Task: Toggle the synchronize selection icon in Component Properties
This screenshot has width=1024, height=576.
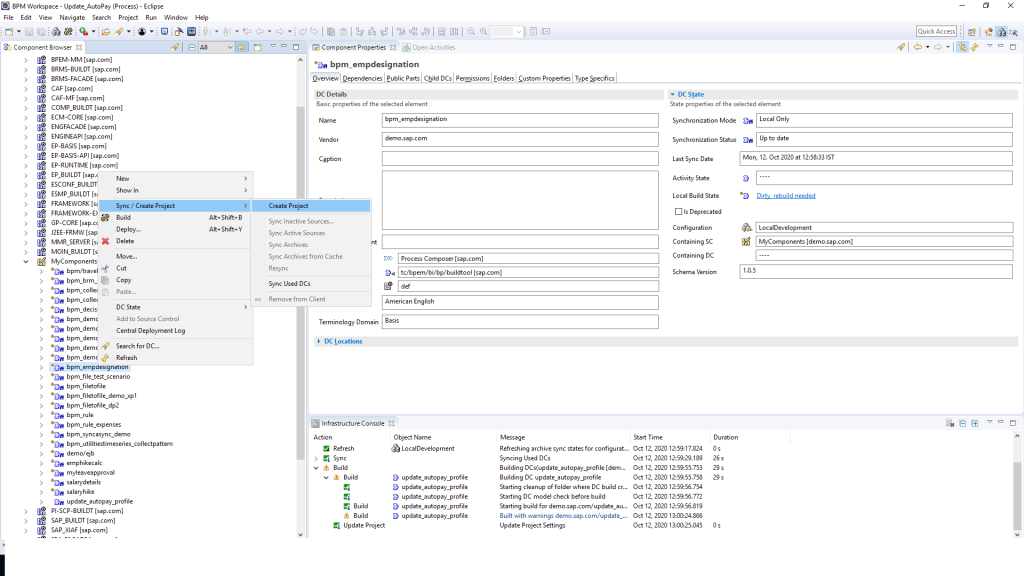Action: point(962,47)
